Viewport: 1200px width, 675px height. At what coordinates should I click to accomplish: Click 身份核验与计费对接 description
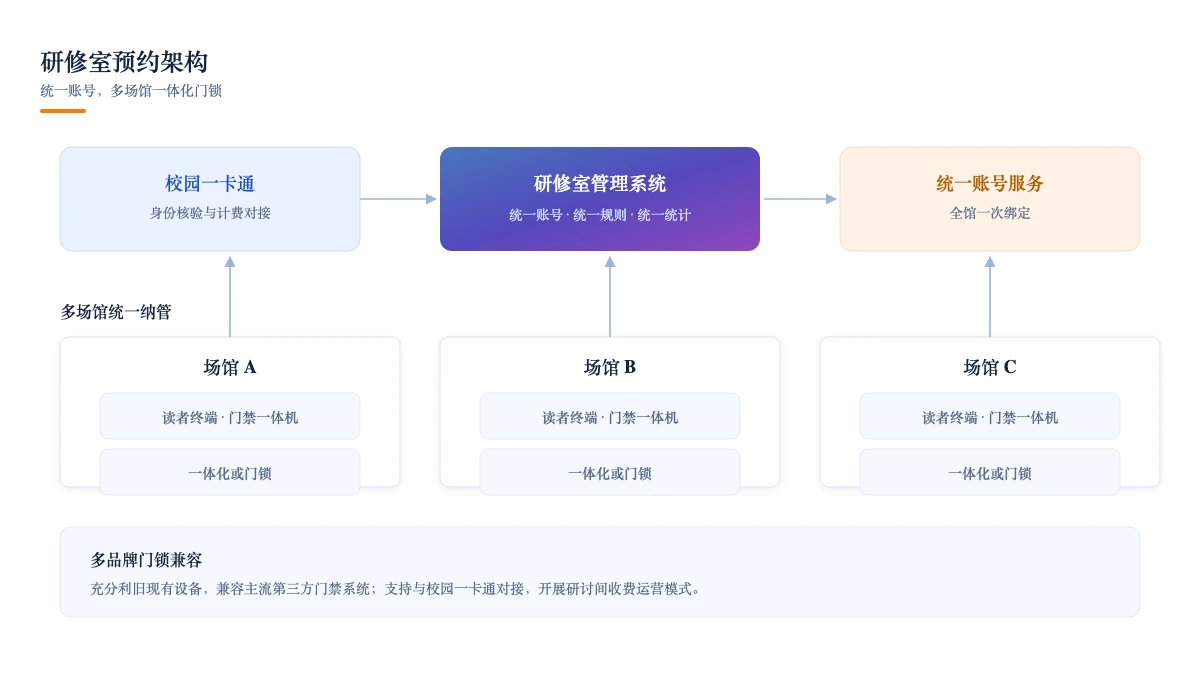click(210, 213)
